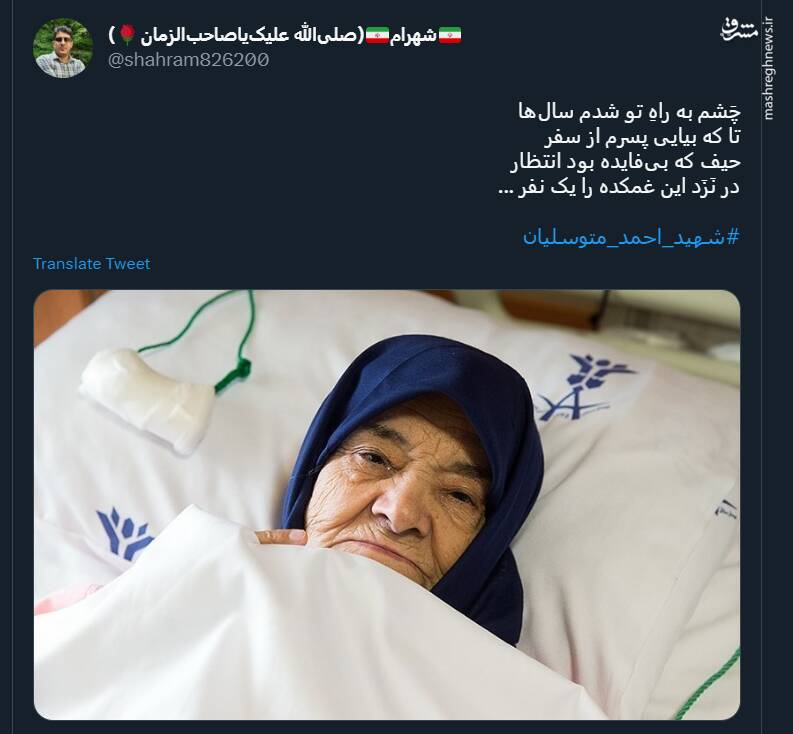
Task: Click Translate Tweet
Action: click(x=92, y=264)
